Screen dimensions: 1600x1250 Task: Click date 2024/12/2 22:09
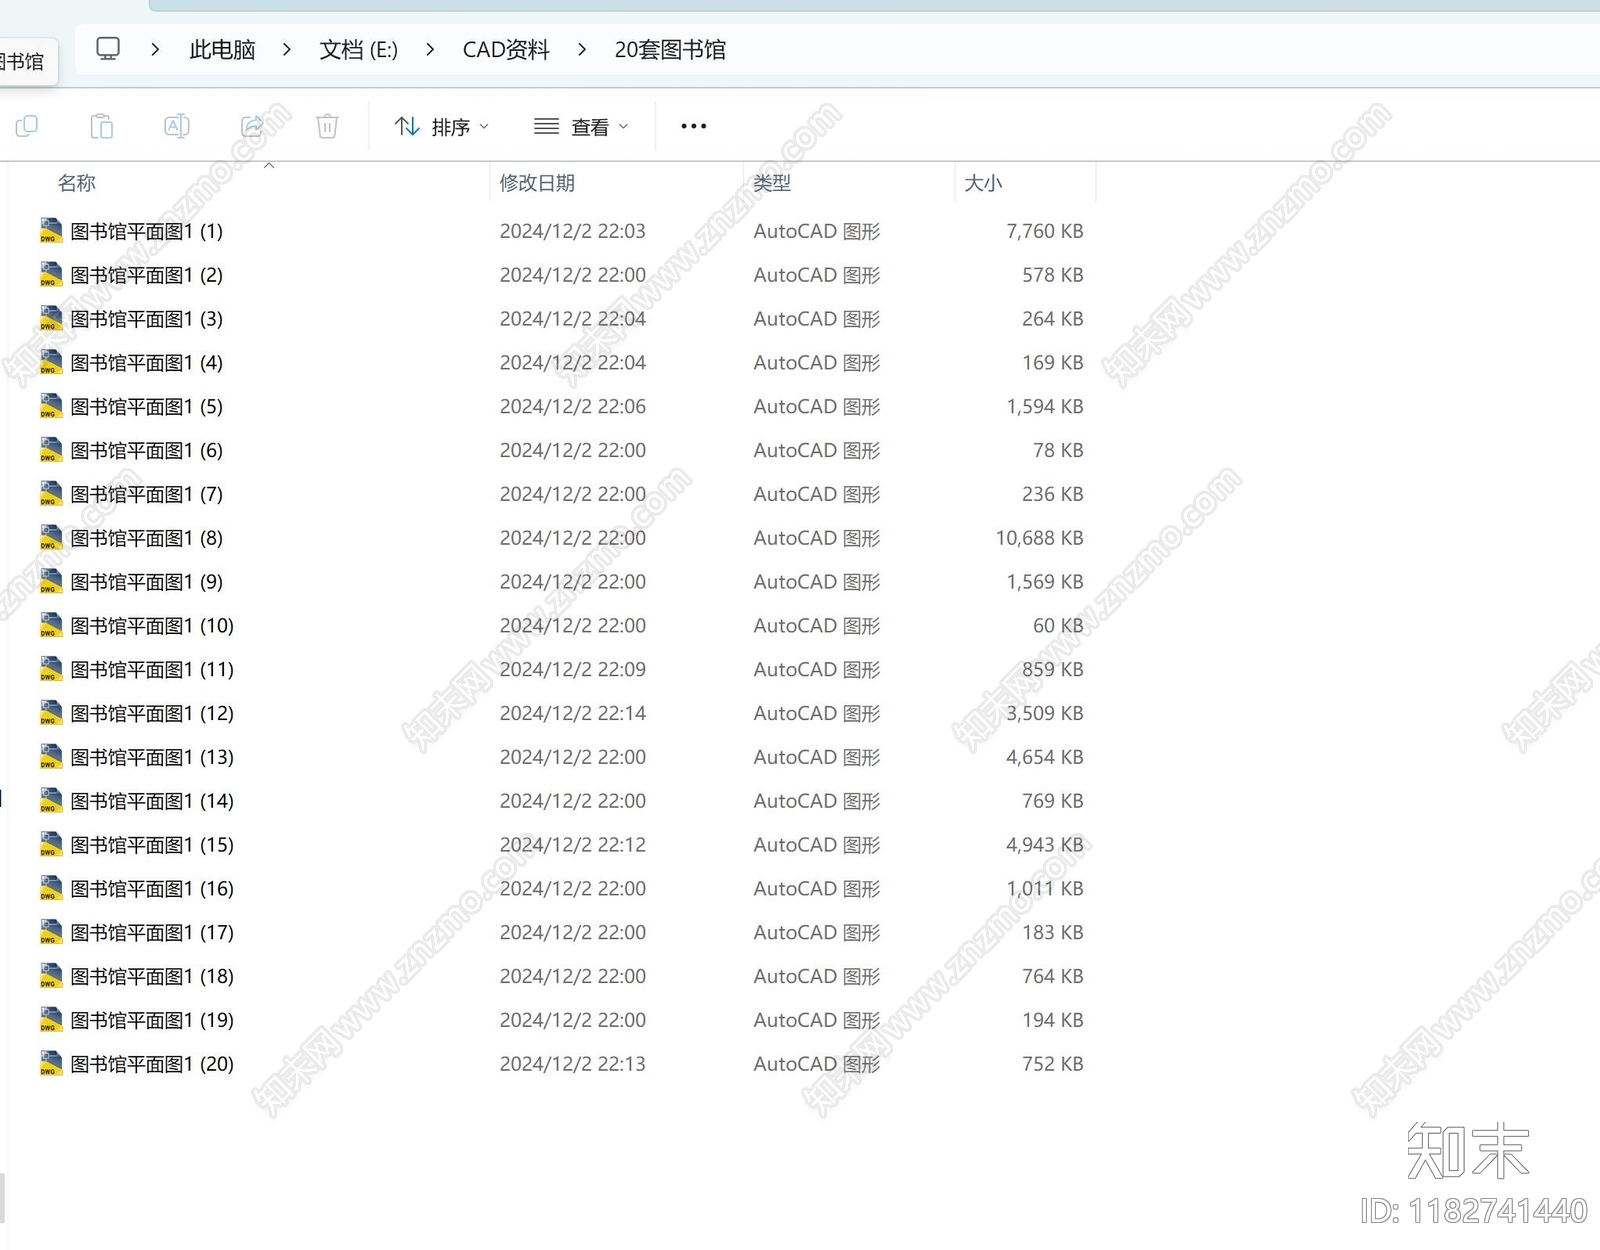click(573, 670)
